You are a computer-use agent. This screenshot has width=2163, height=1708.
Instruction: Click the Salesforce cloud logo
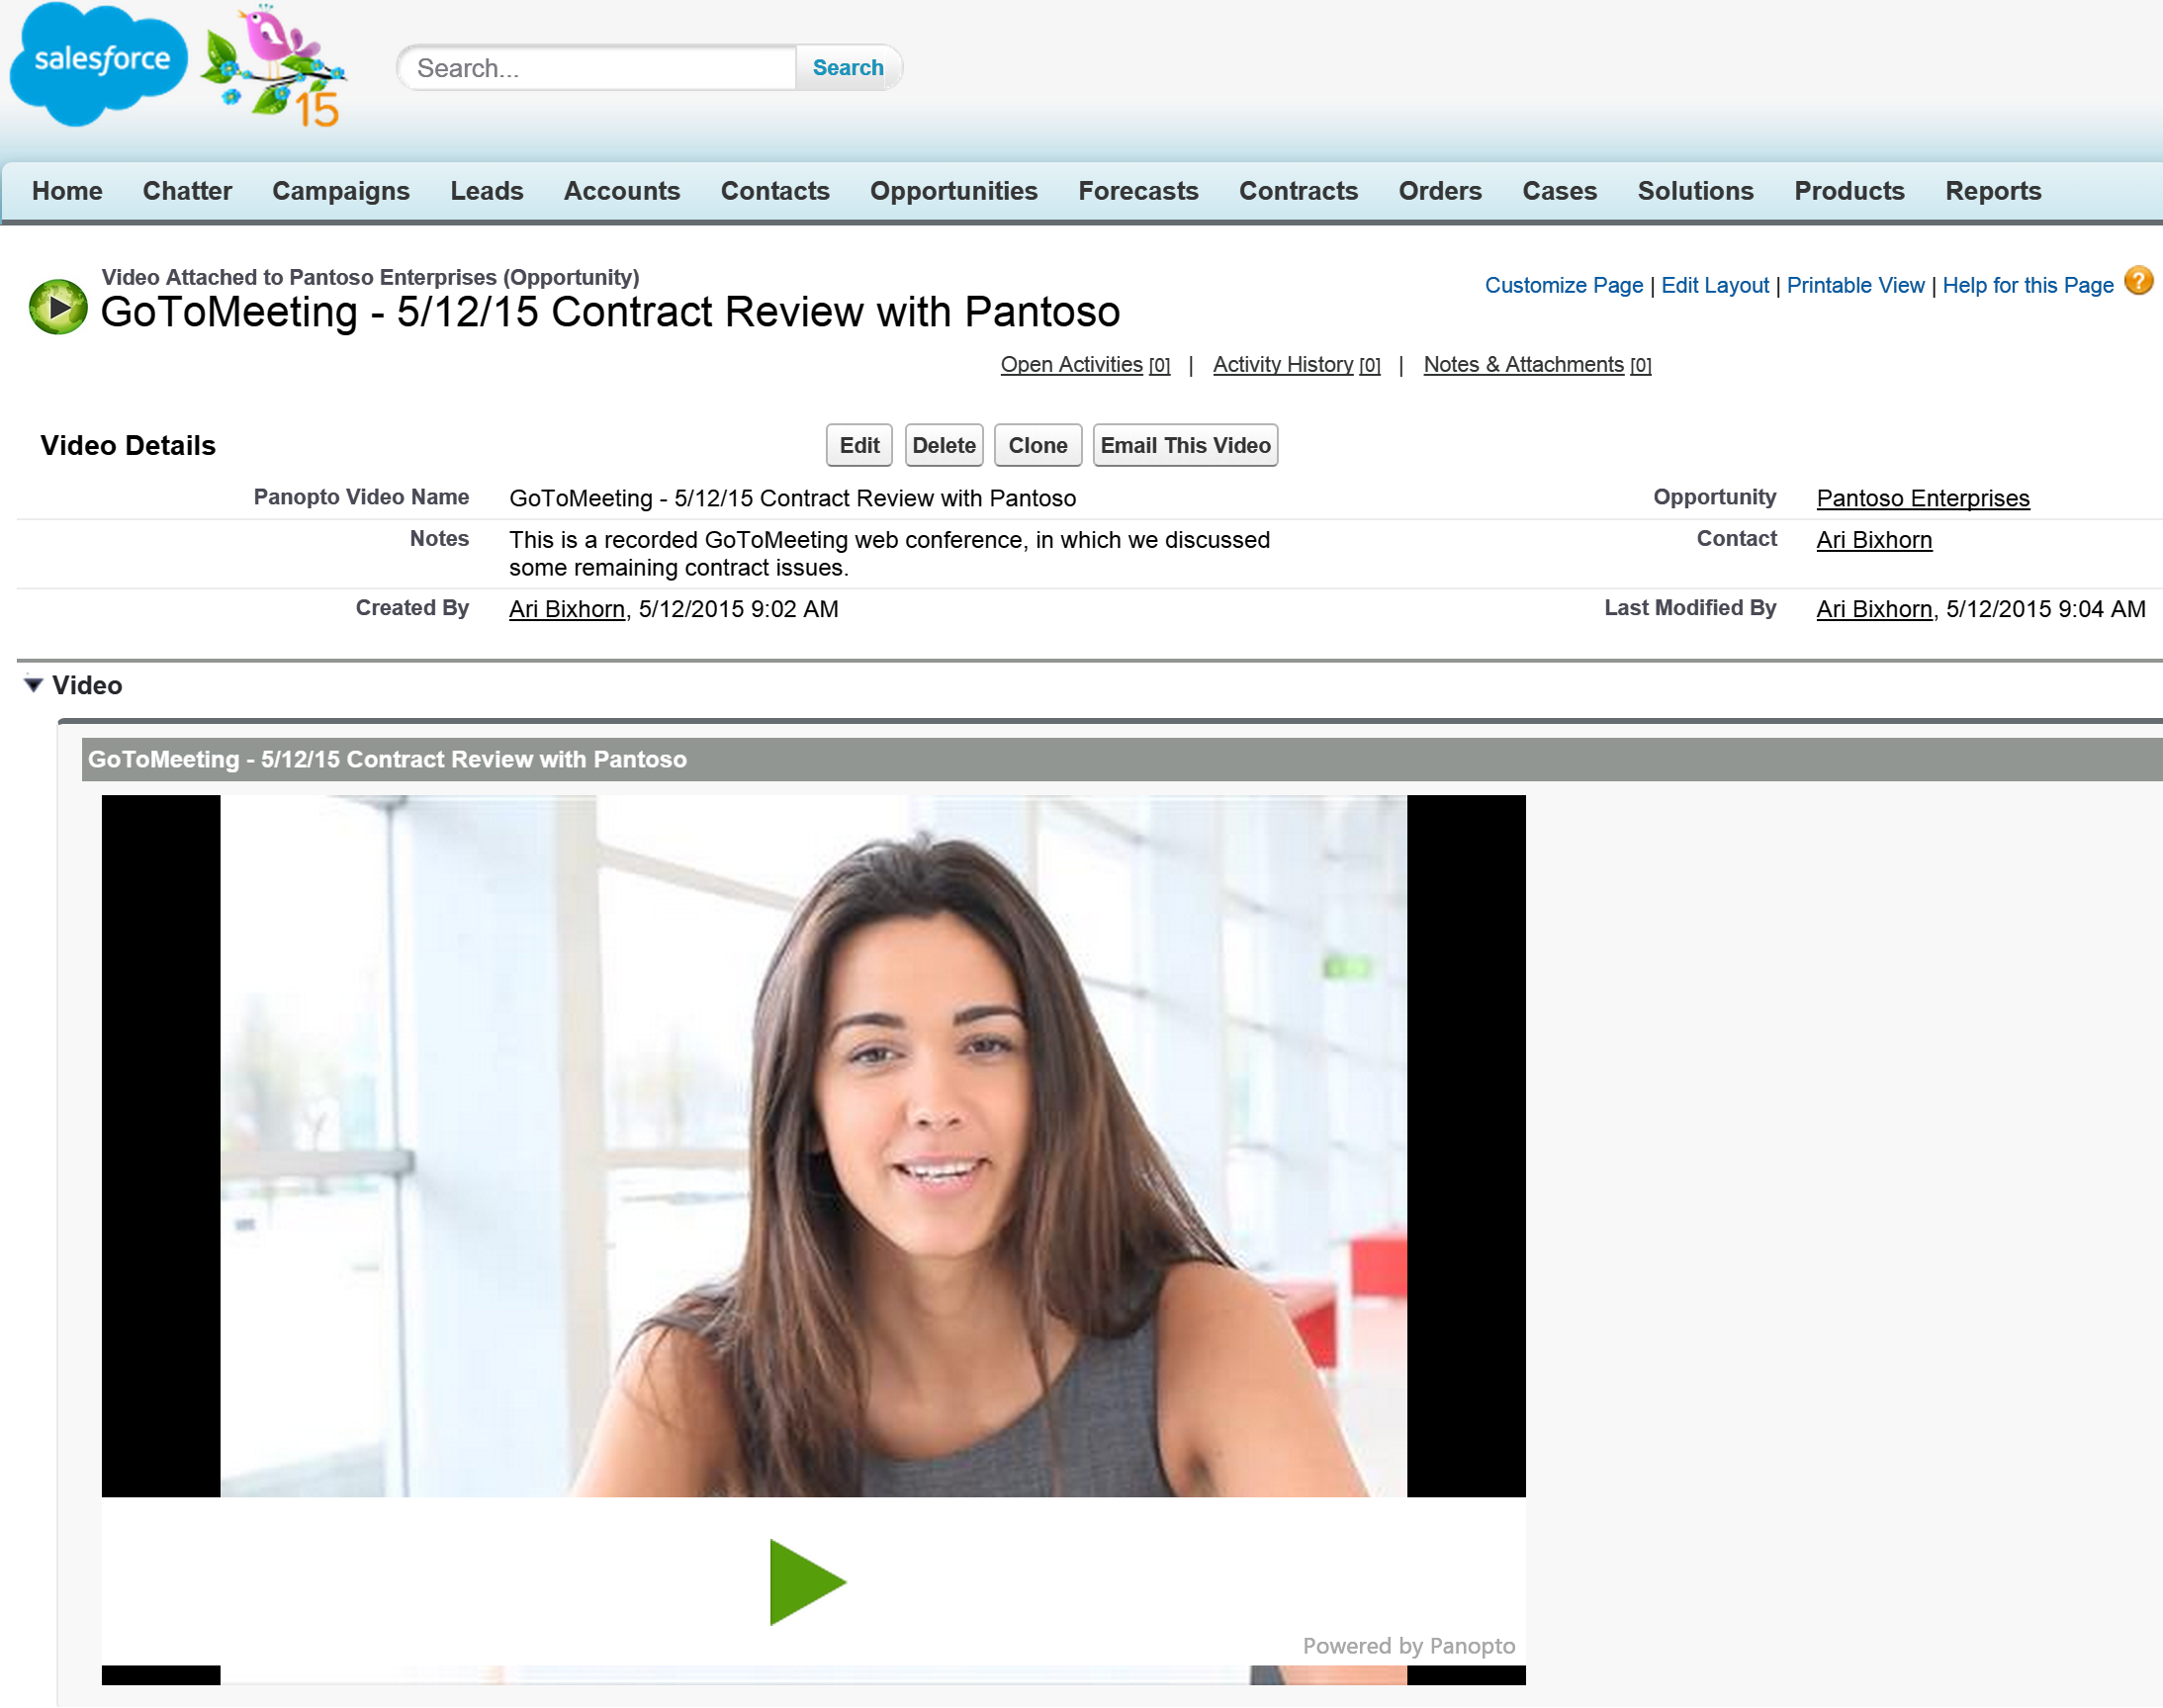pyautogui.click(x=98, y=65)
